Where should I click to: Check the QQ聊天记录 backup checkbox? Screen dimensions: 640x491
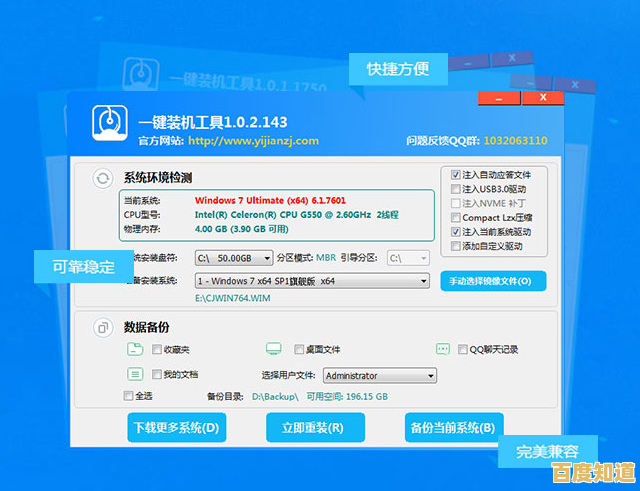coord(462,349)
